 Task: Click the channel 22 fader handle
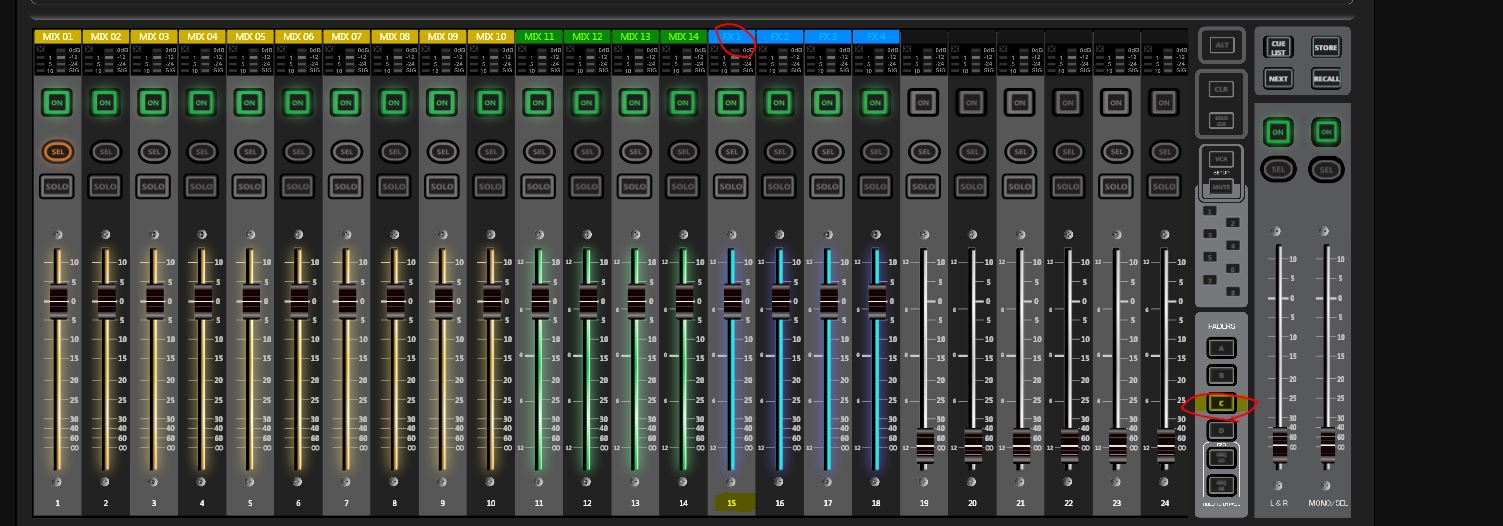(1068, 444)
